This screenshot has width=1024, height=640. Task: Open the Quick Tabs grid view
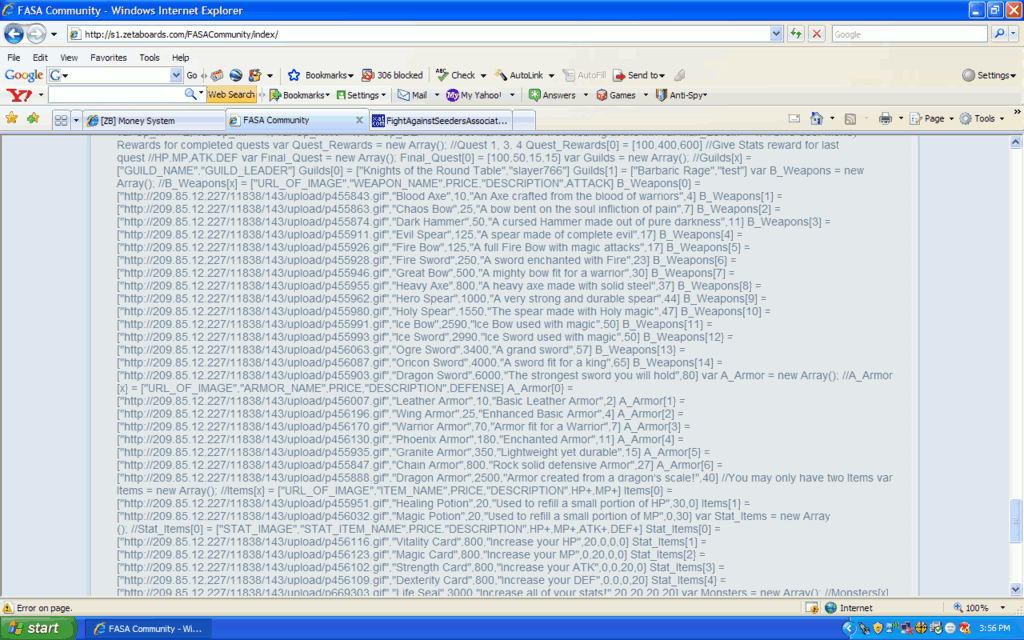(x=61, y=120)
